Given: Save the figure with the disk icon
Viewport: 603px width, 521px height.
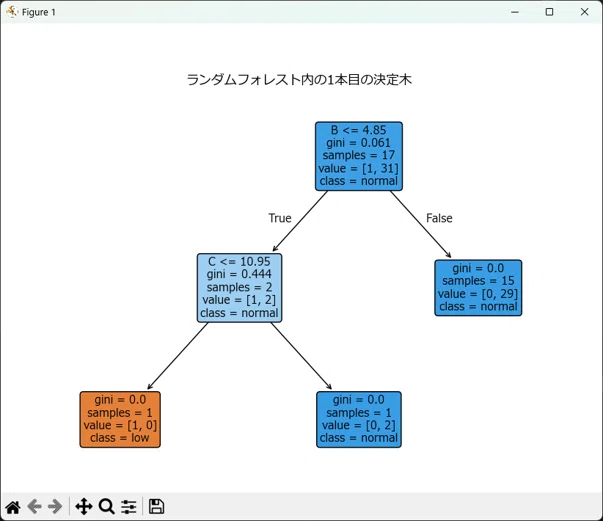Looking at the screenshot, I should click(157, 507).
